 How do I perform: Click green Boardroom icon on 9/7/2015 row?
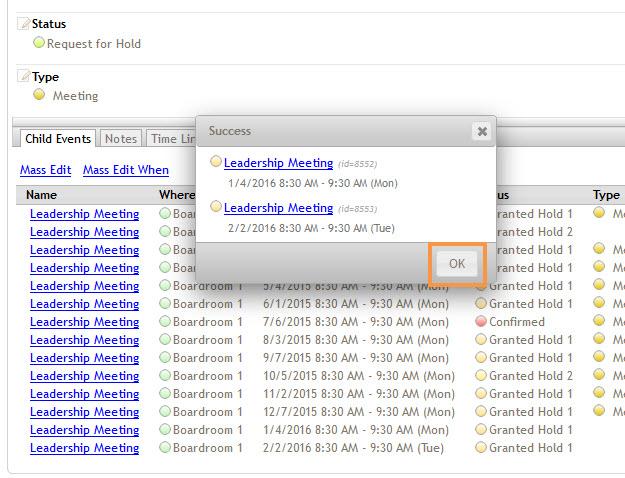[x=165, y=357]
